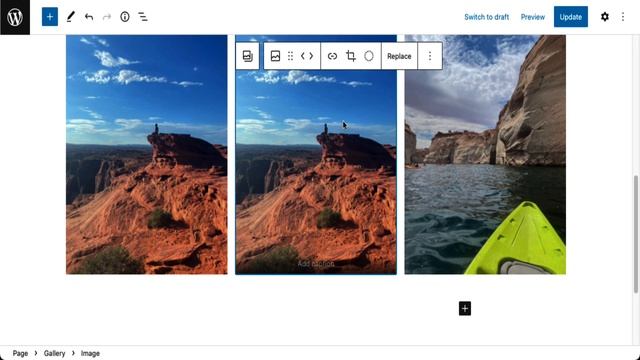This screenshot has width=640, height=360.
Task: Open the List View outline
Action: coord(143,17)
